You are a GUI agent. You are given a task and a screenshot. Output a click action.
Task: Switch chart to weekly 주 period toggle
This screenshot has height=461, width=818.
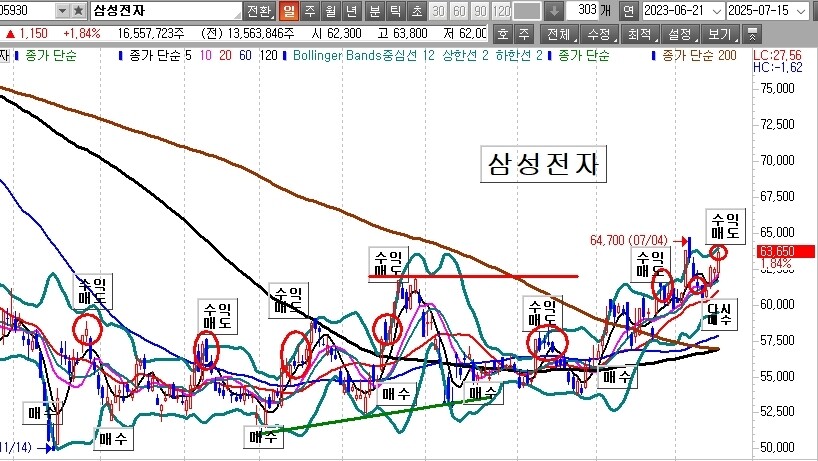tap(310, 10)
